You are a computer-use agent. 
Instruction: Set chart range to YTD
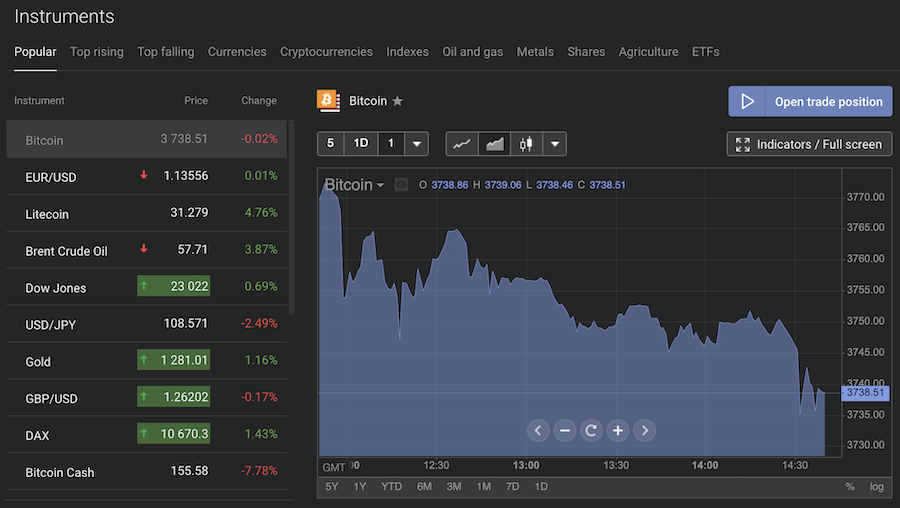[x=391, y=487]
